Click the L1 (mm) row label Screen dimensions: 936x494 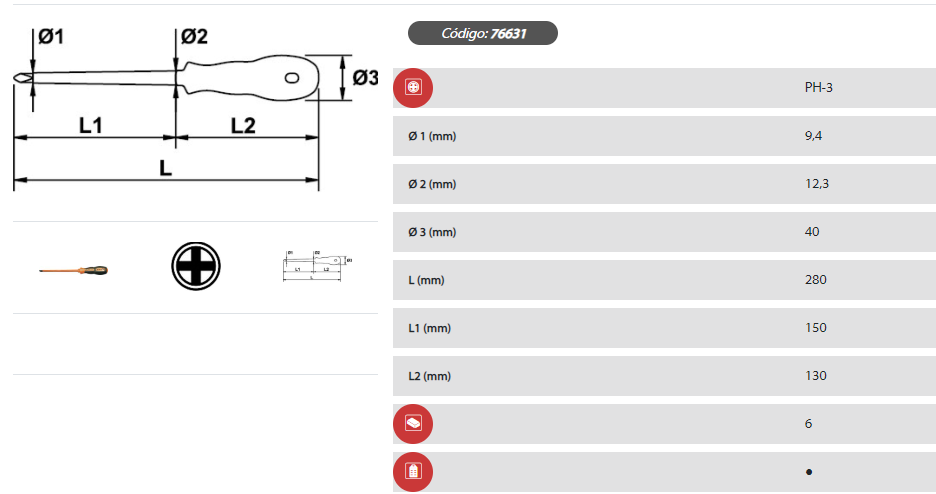tap(429, 328)
